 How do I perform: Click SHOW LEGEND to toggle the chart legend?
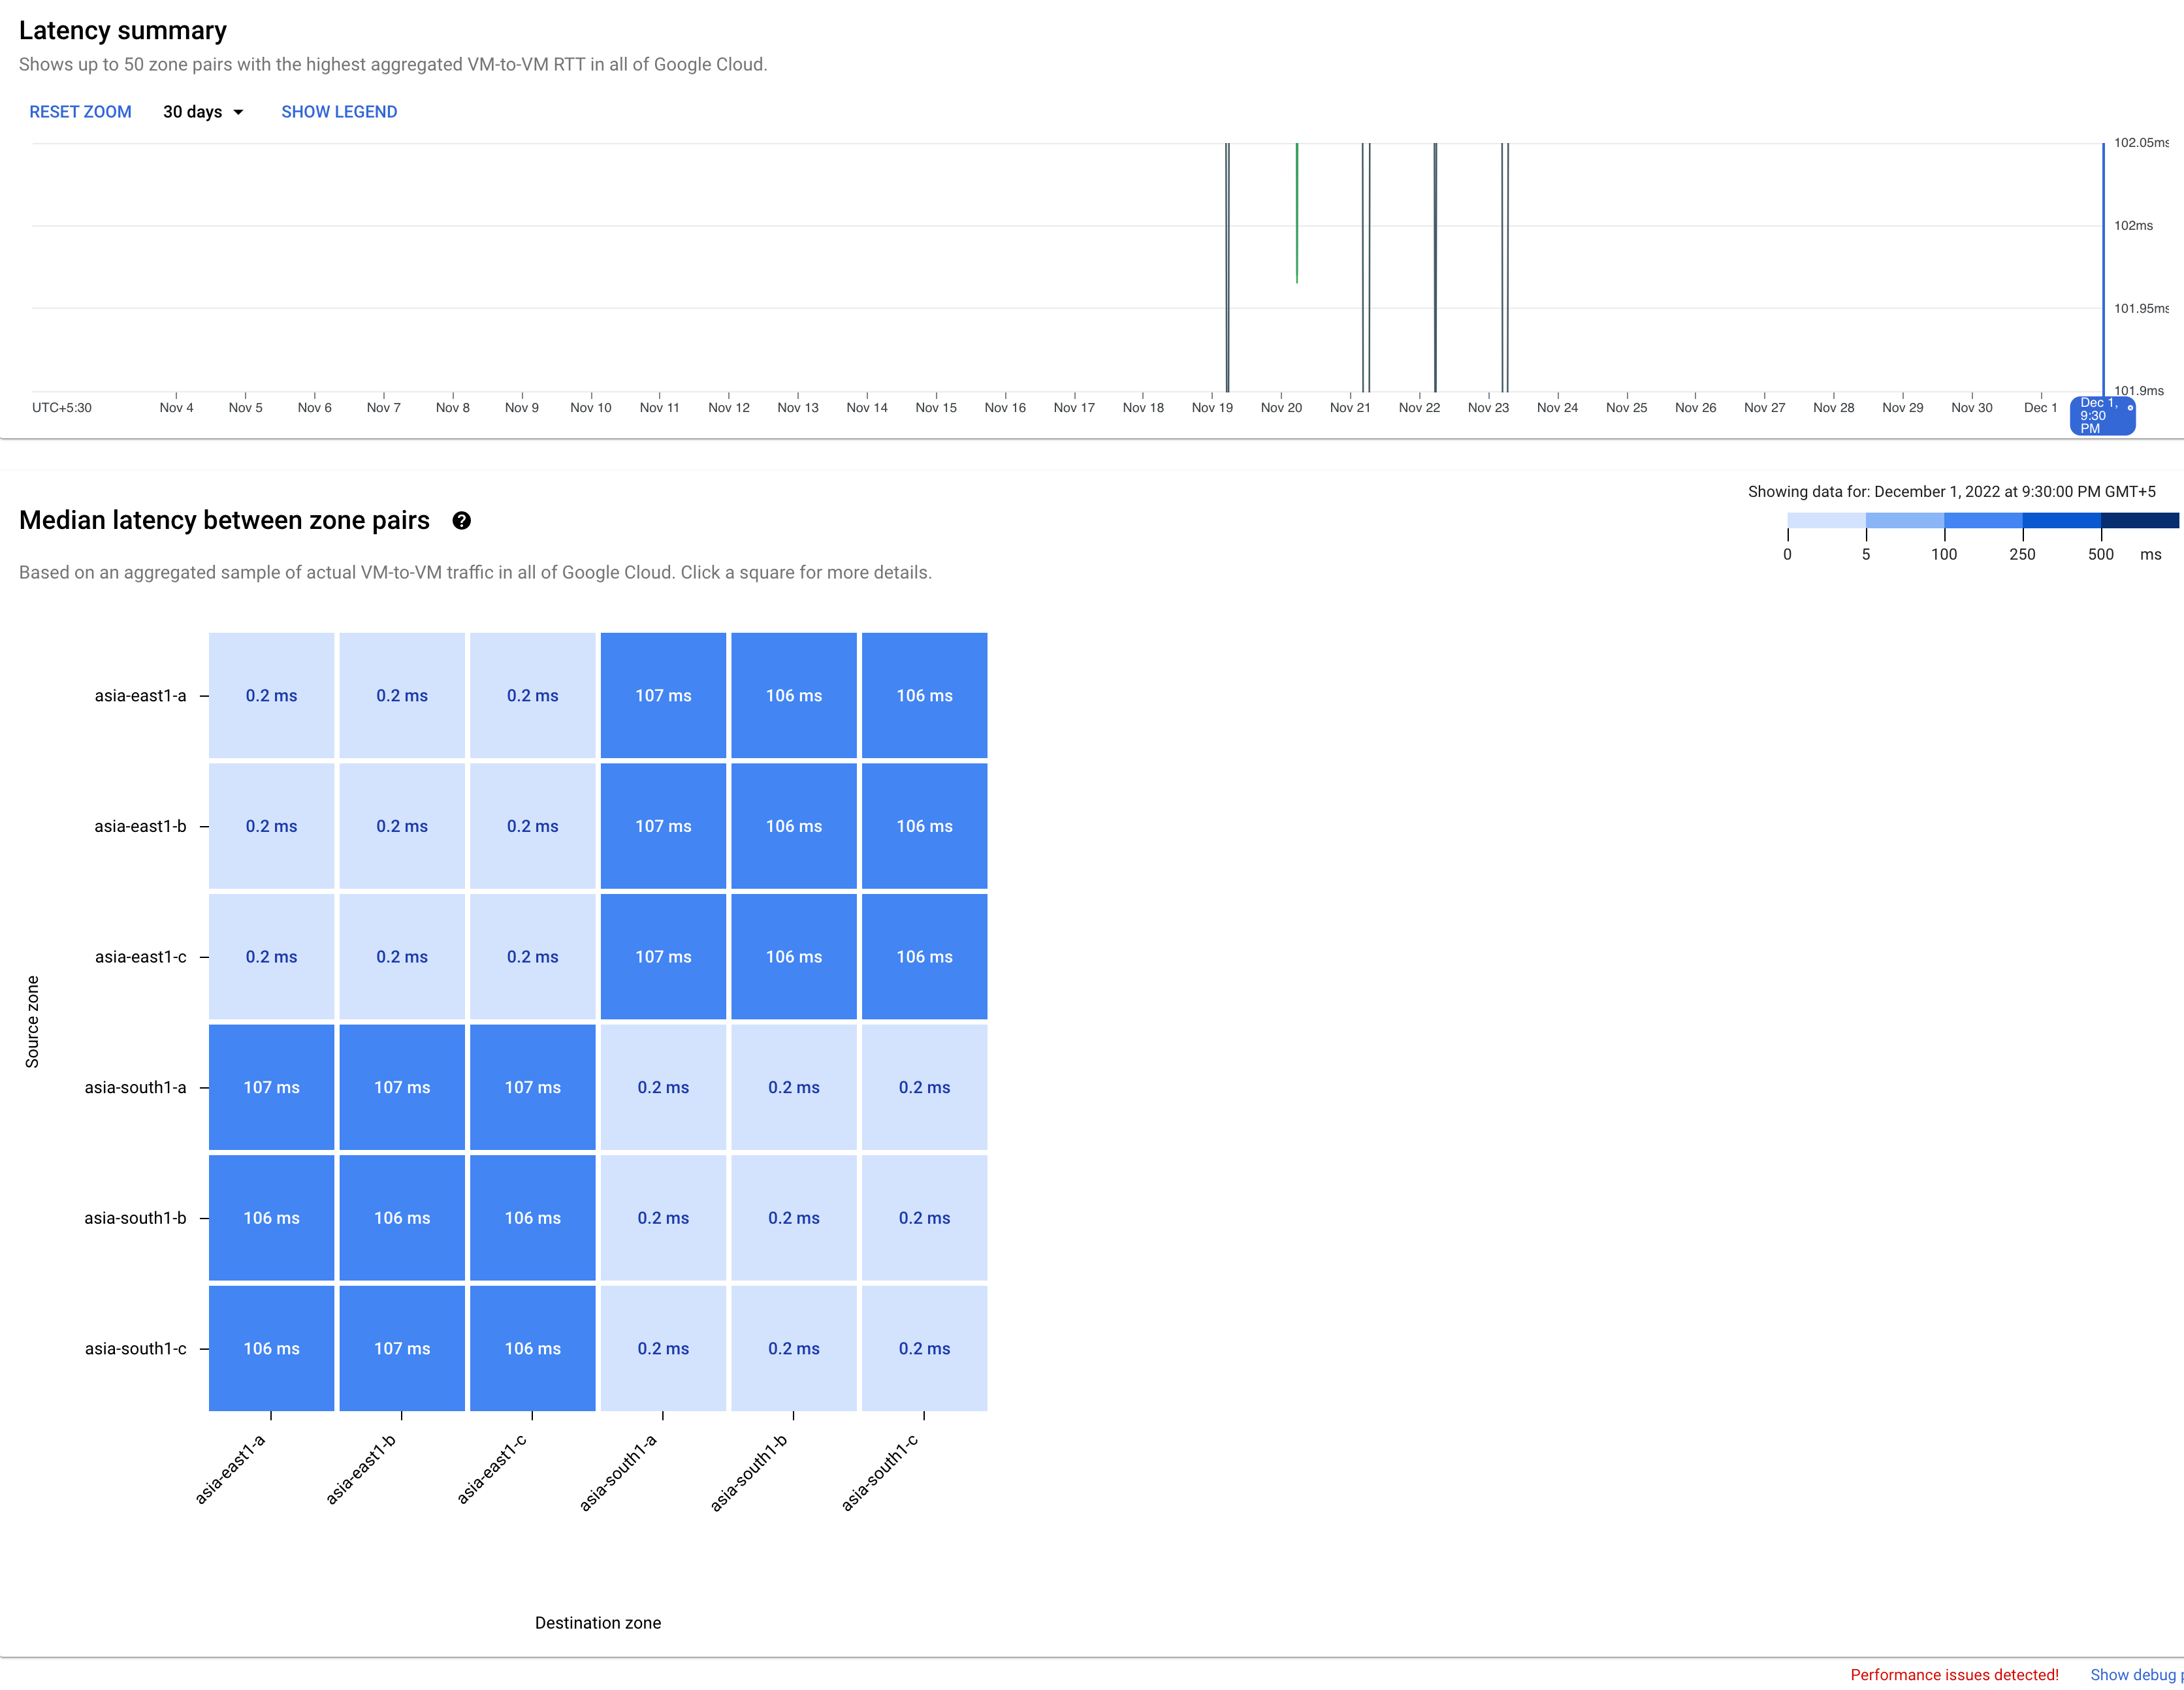[x=339, y=112]
